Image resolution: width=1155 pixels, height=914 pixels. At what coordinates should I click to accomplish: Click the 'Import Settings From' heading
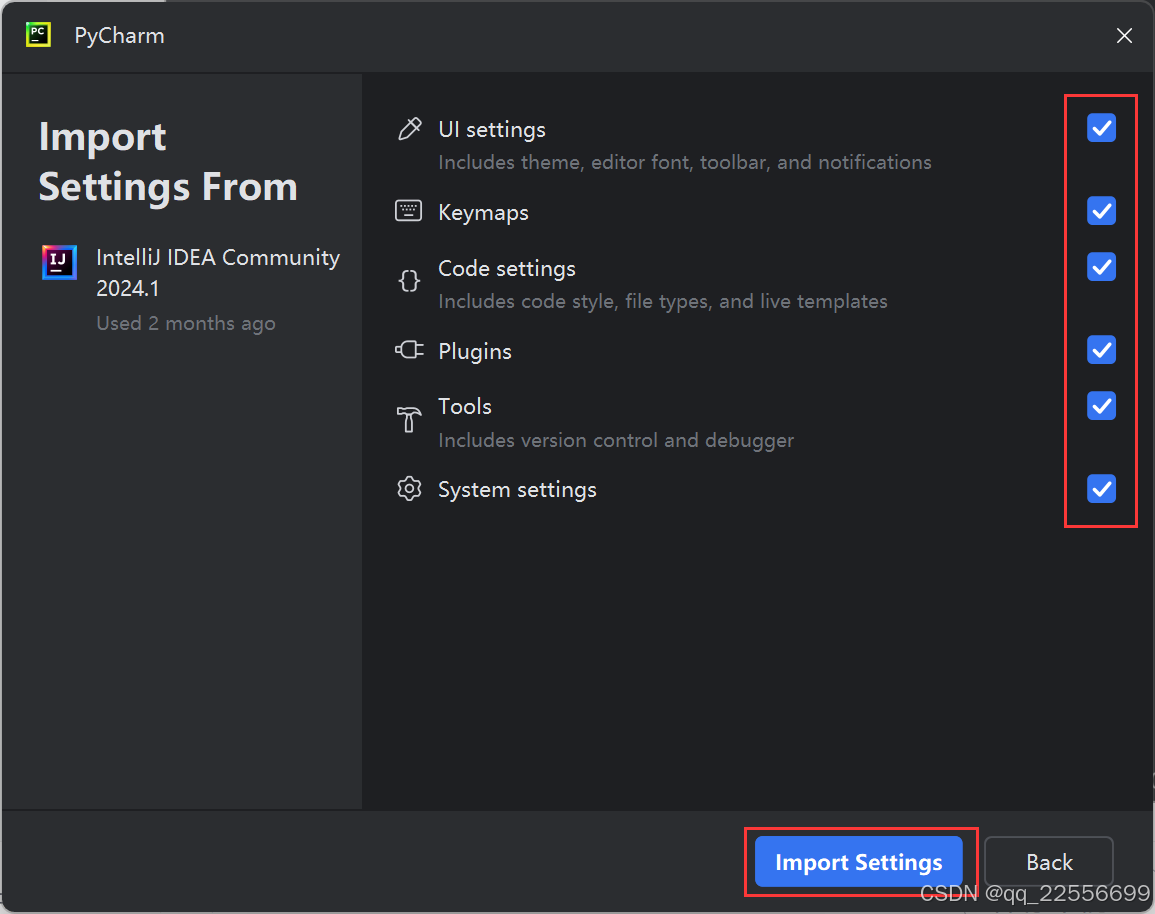[x=168, y=161]
